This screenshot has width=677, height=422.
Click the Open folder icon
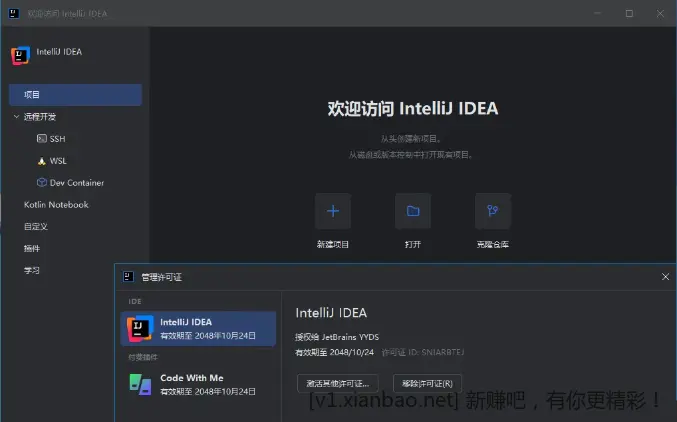click(x=413, y=211)
